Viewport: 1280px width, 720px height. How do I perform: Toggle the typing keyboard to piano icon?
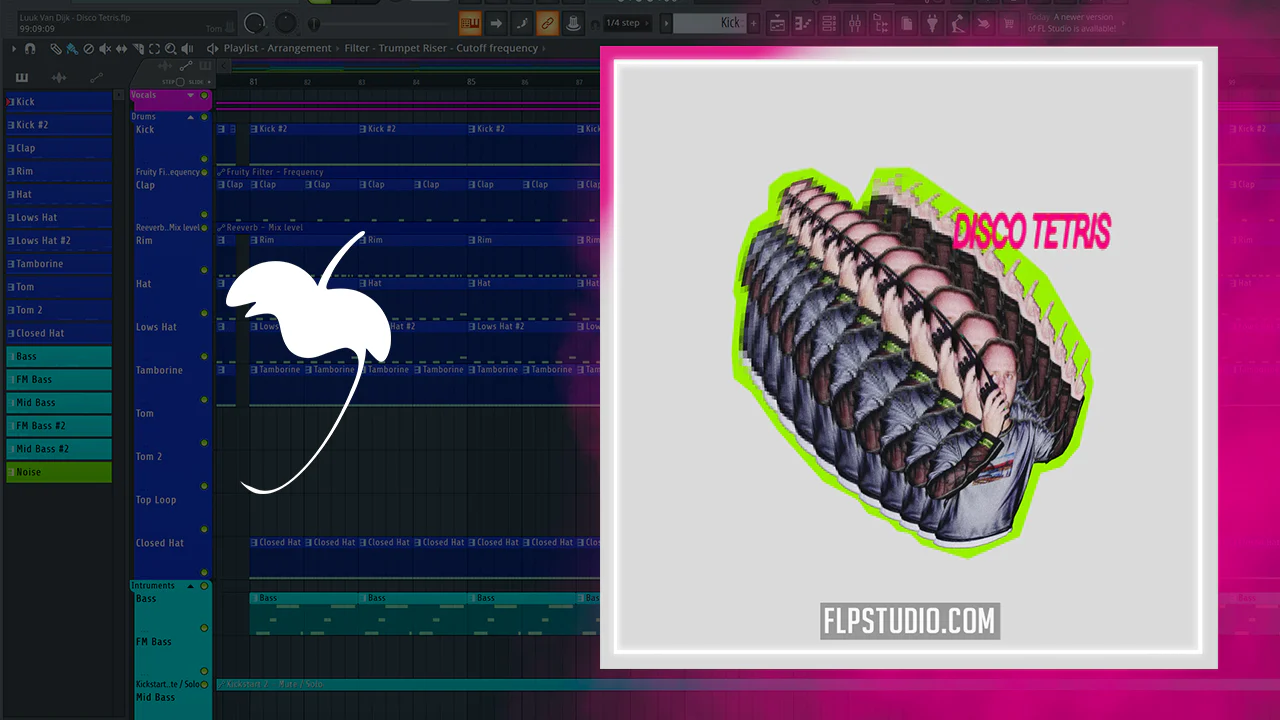tap(469, 23)
